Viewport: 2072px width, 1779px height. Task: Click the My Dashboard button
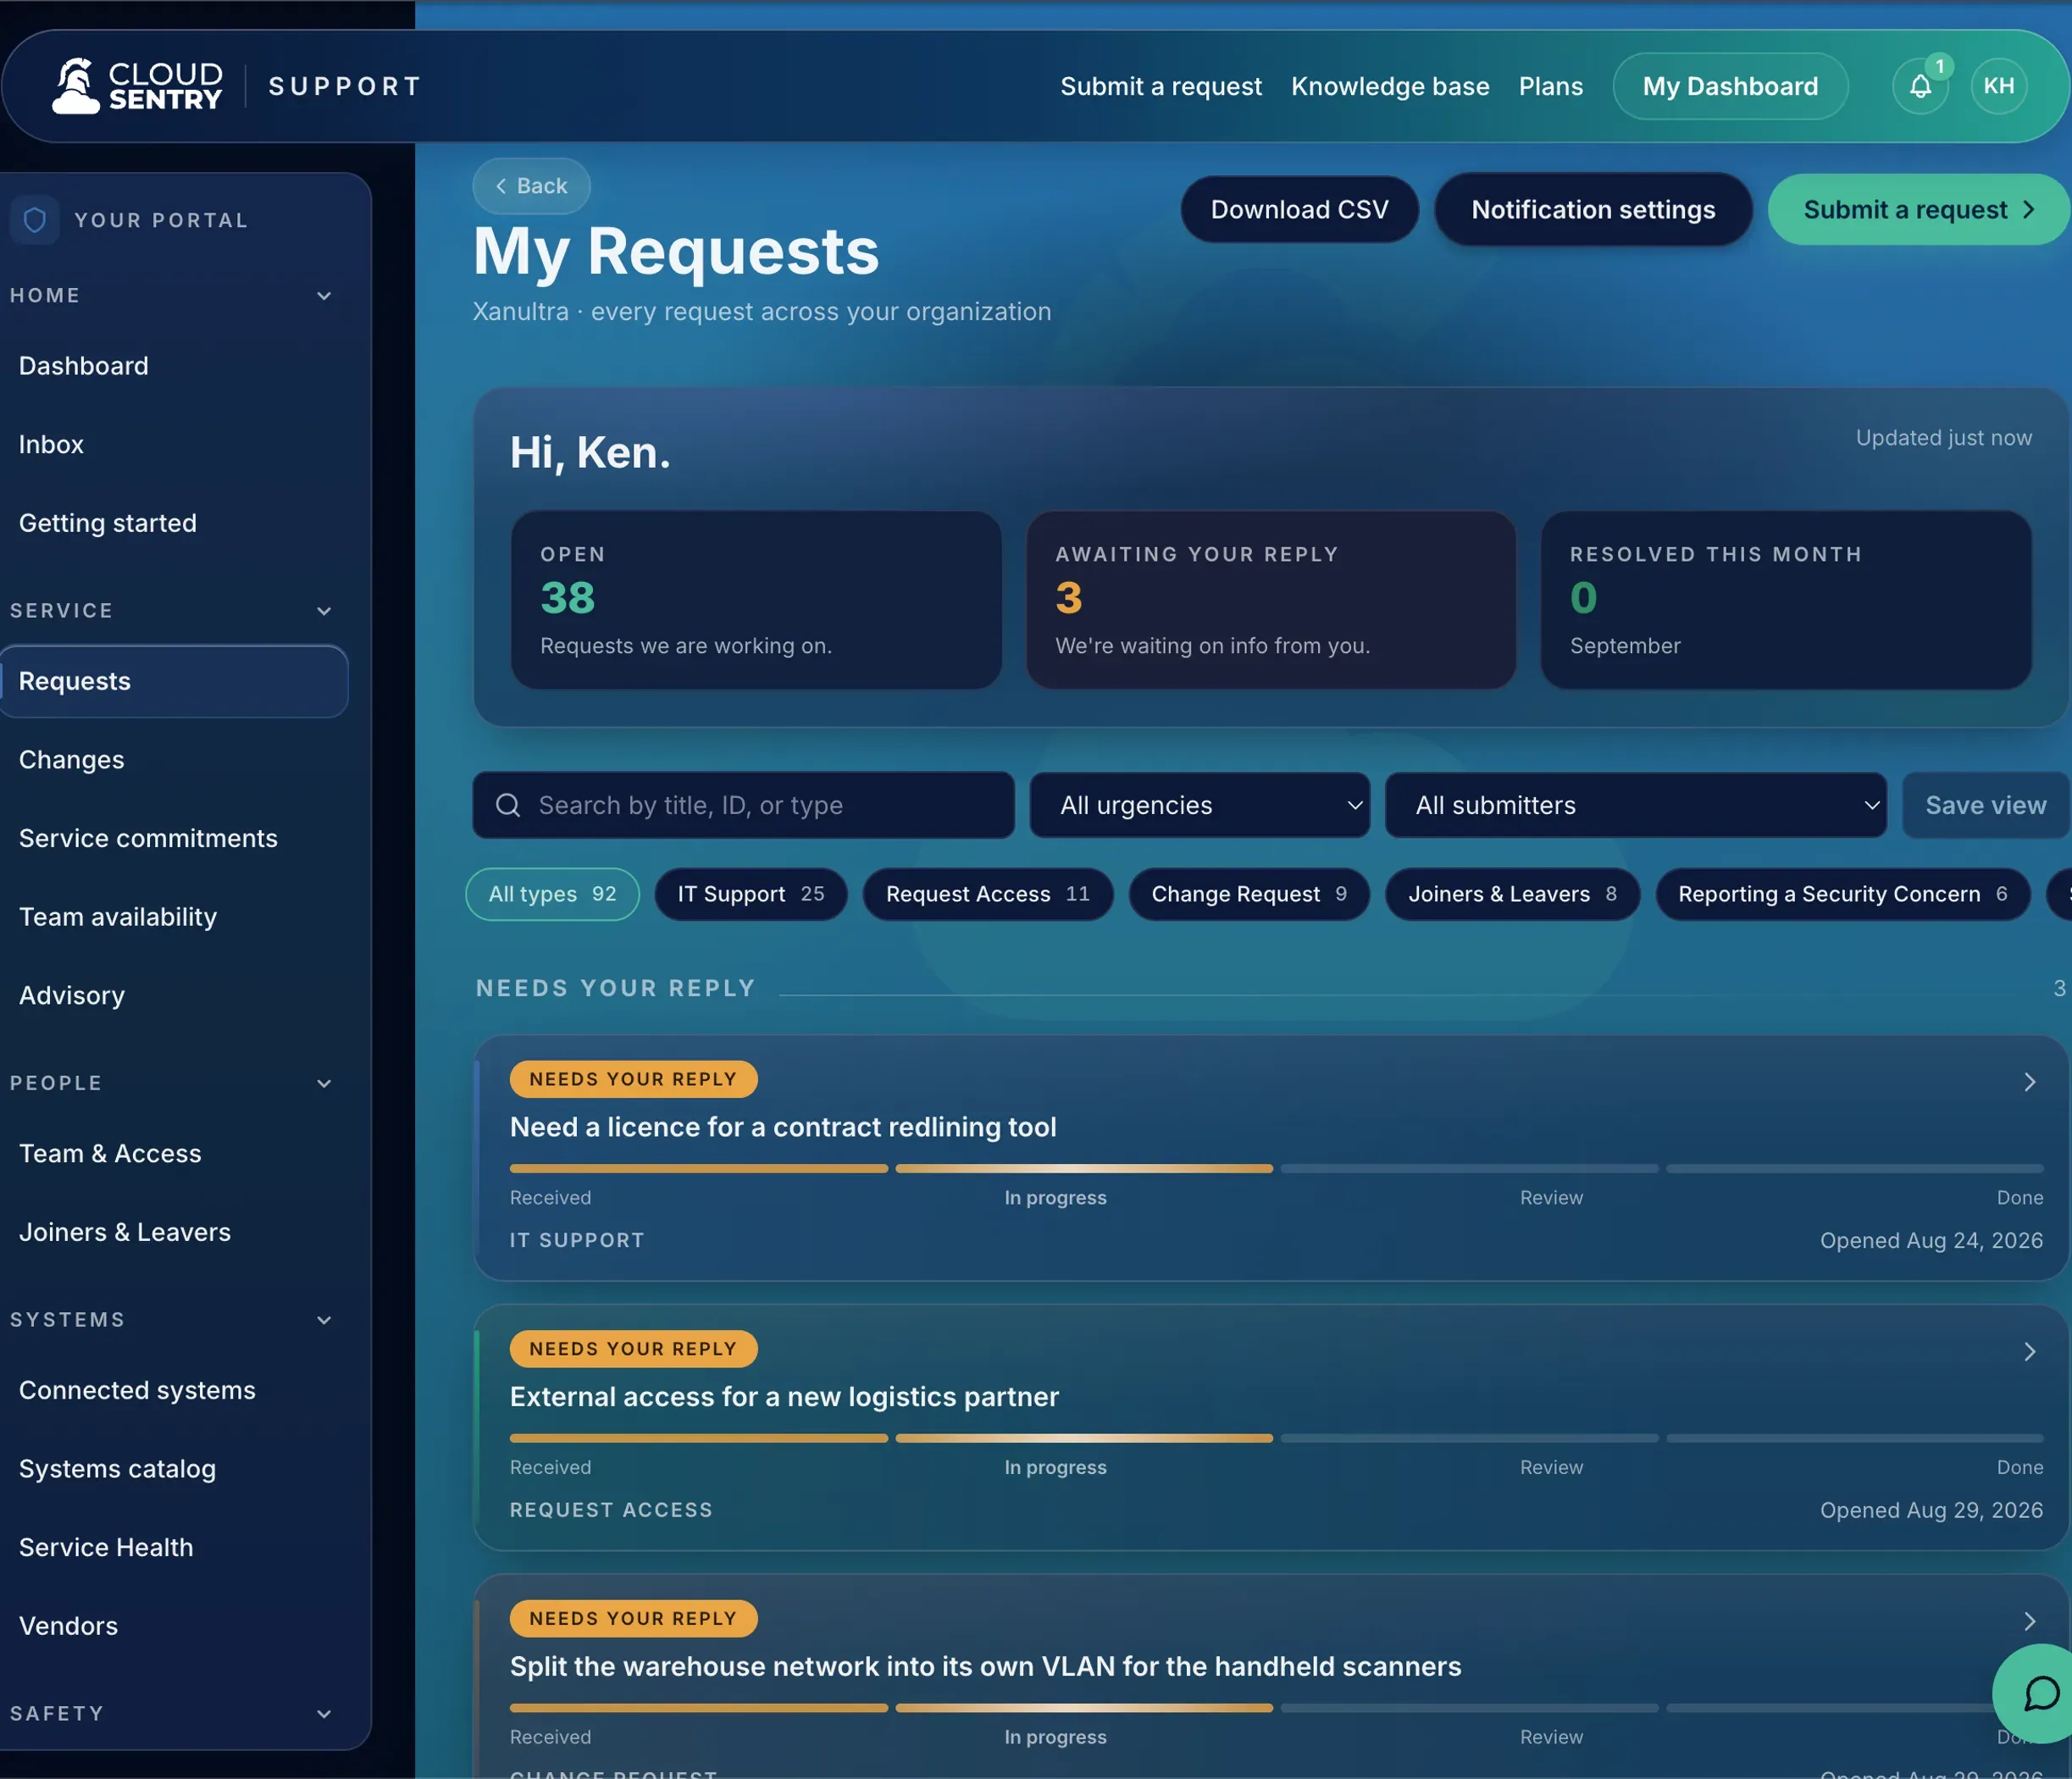pos(1730,86)
